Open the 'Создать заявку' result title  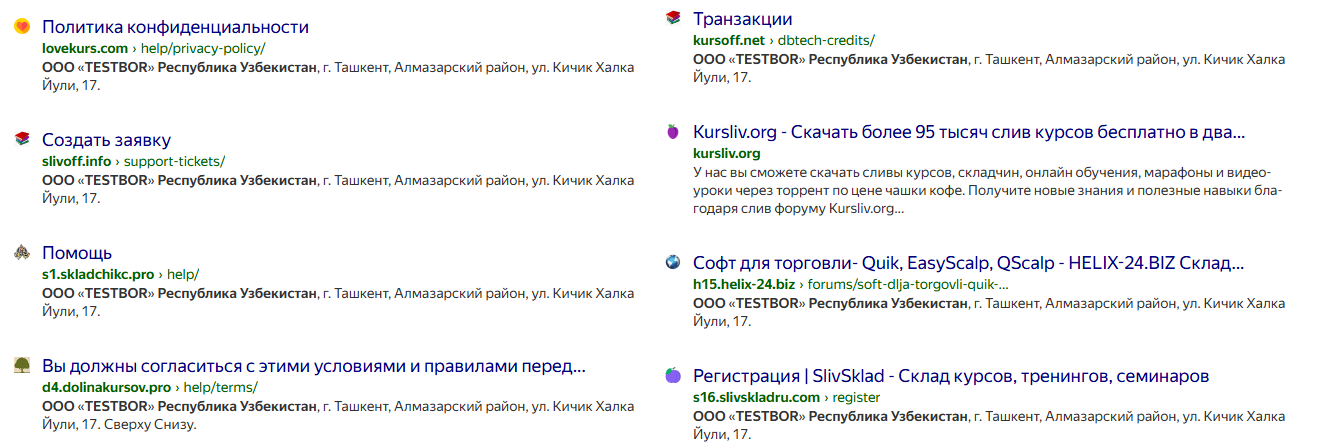pyautogui.click(x=106, y=140)
